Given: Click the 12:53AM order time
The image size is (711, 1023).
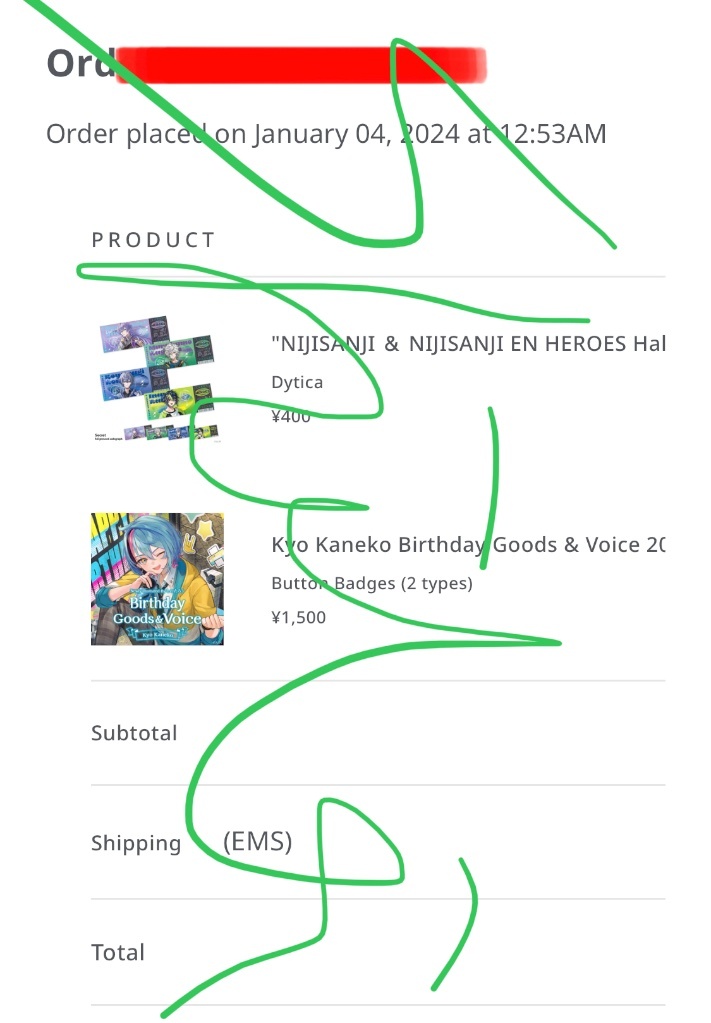Looking at the screenshot, I should coord(553,134).
